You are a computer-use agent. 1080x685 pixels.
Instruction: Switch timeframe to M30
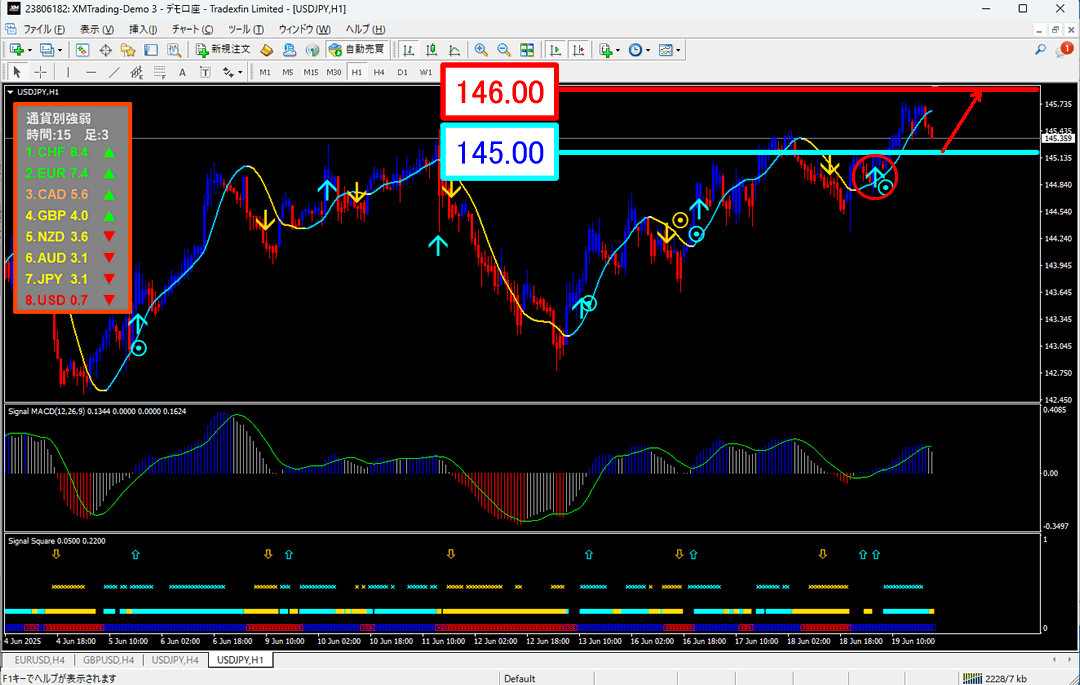pyautogui.click(x=334, y=72)
